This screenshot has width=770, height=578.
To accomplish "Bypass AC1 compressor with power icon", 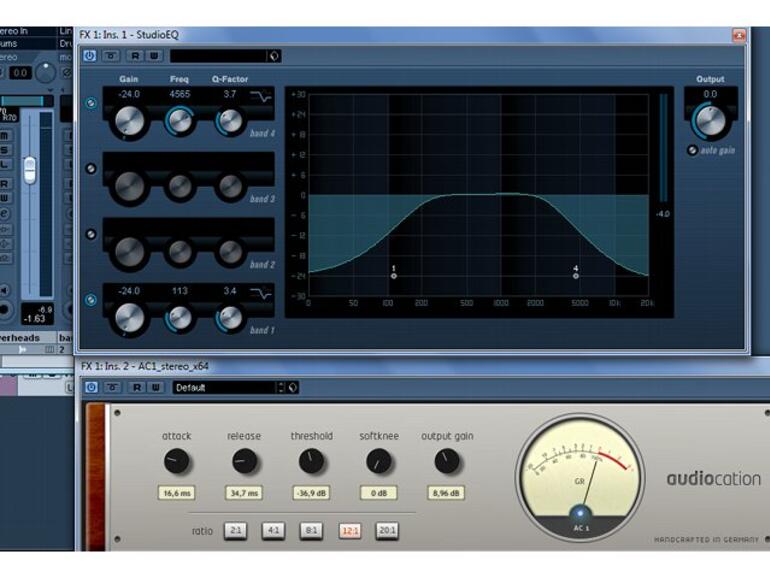I will [91, 387].
